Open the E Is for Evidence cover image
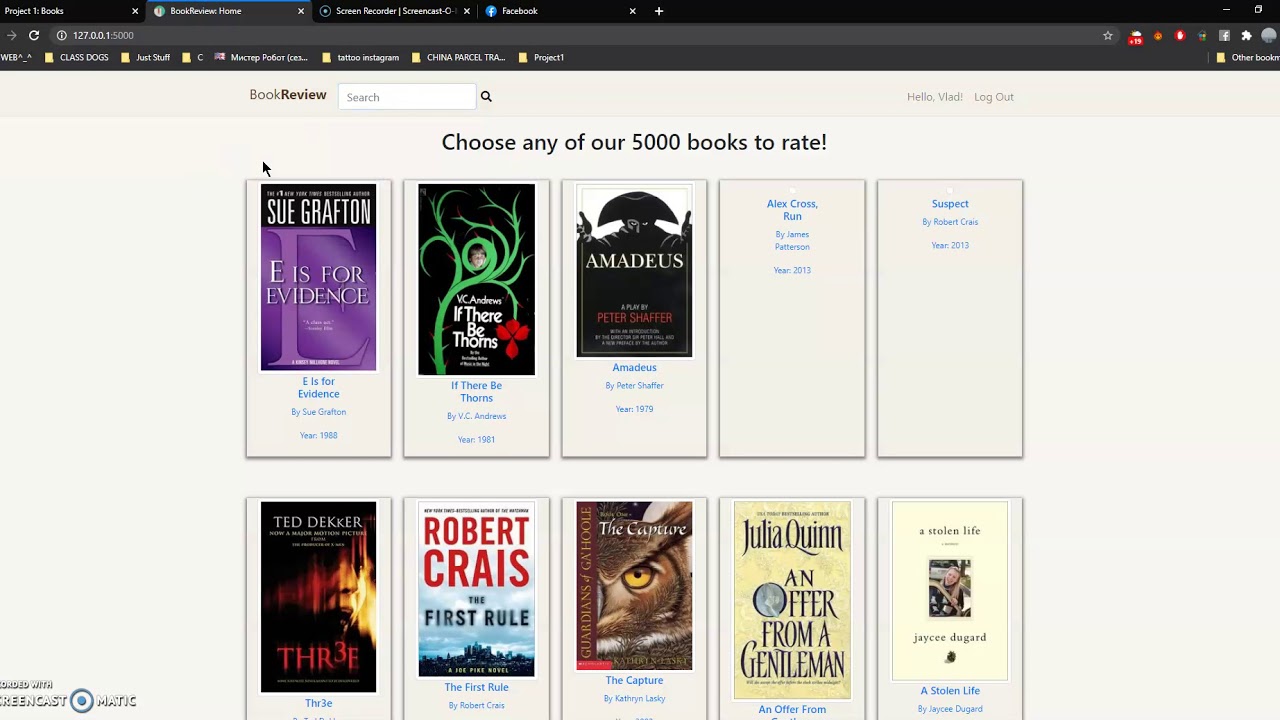 point(319,277)
